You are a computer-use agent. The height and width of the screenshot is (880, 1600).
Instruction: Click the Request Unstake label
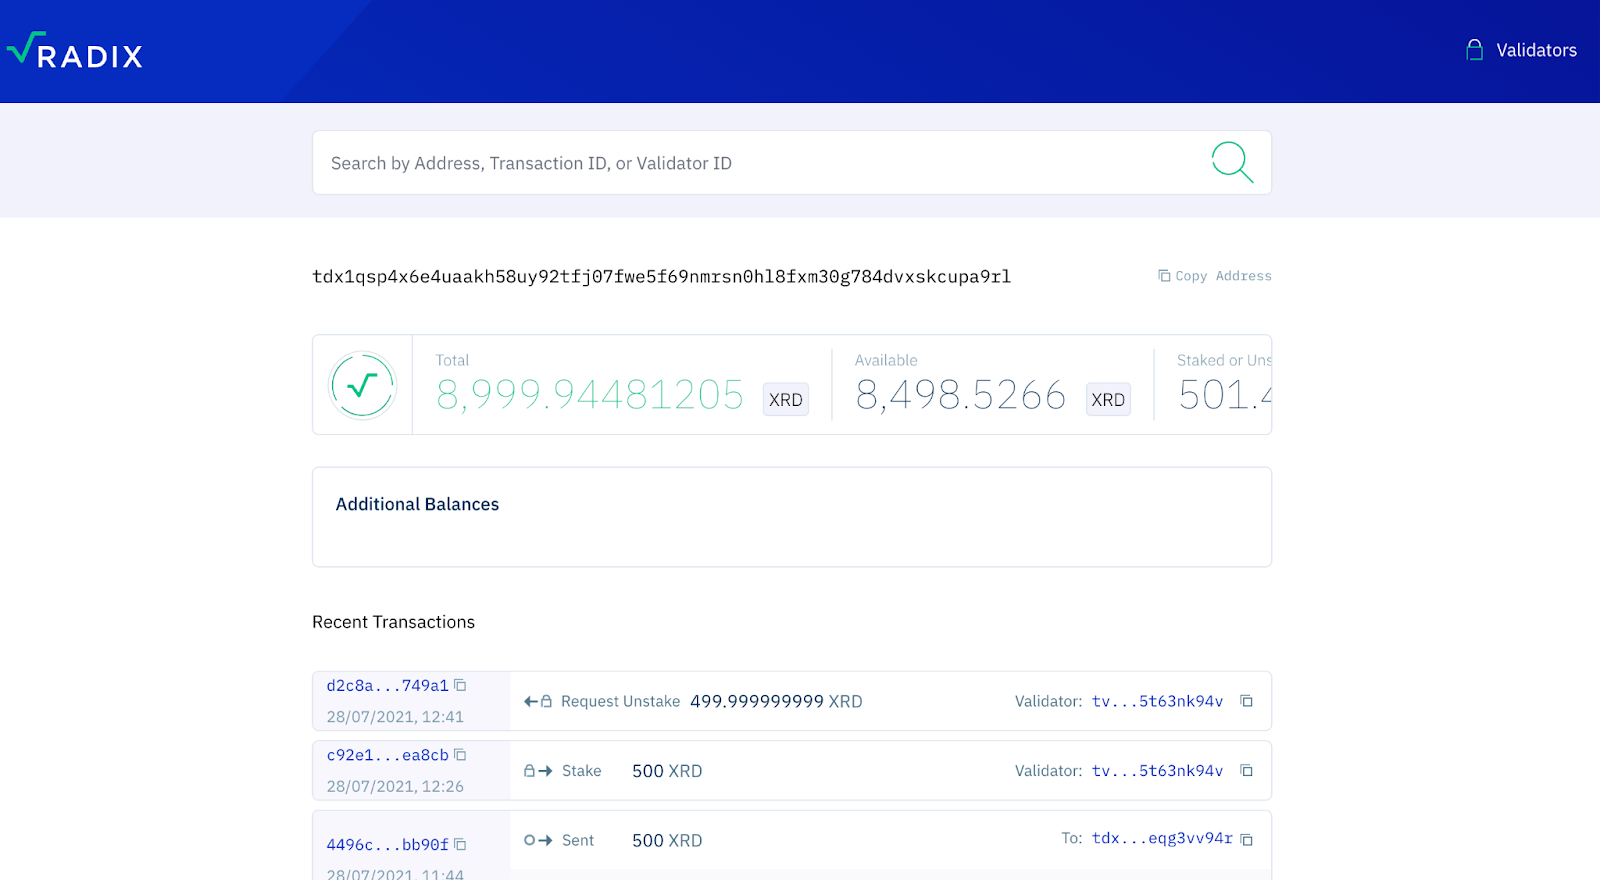(x=620, y=702)
